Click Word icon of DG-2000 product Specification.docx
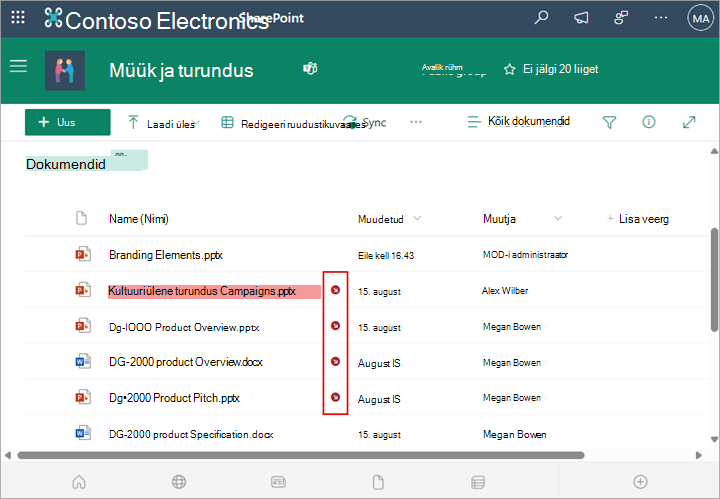Image resolution: width=720 pixels, height=499 pixels. [x=83, y=433]
